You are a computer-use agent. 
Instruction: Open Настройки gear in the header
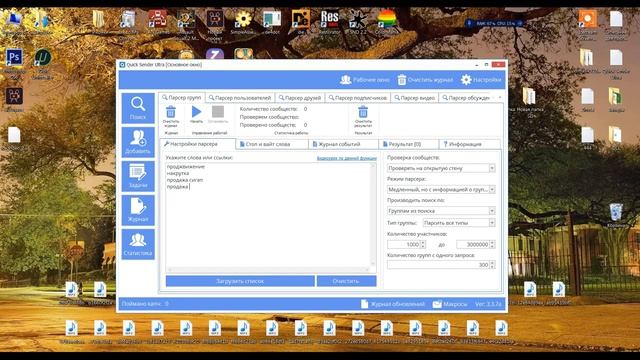tap(481, 80)
